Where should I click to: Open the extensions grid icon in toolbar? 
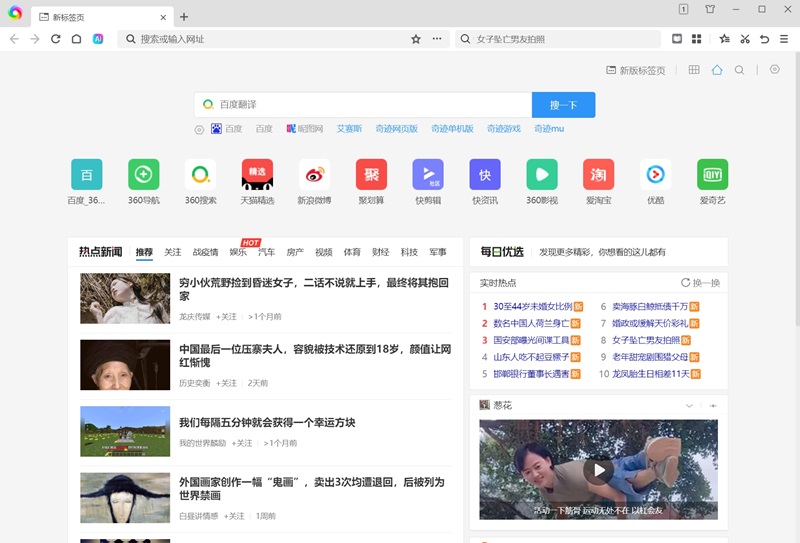pyautogui.click(x=696, y=39)
